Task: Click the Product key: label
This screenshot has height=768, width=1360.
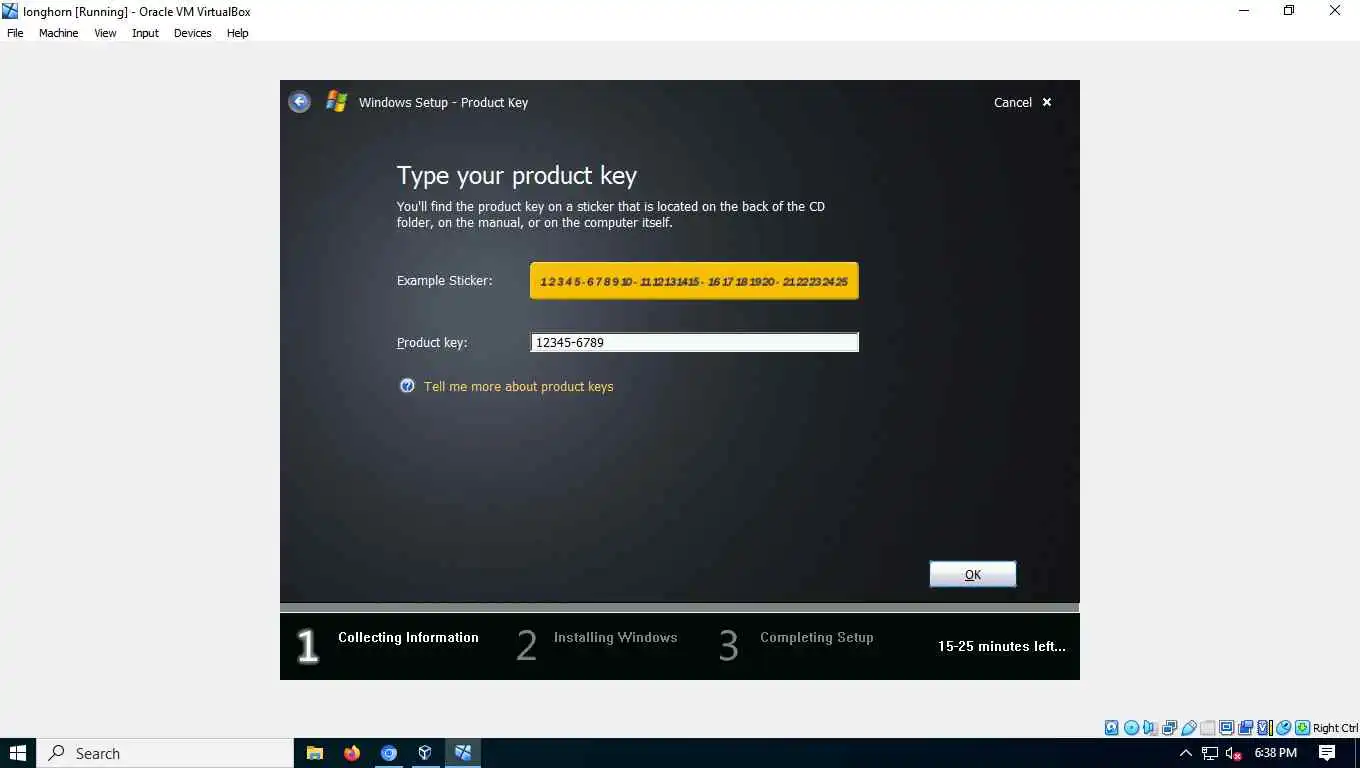Action: click(x=432, y=342)
